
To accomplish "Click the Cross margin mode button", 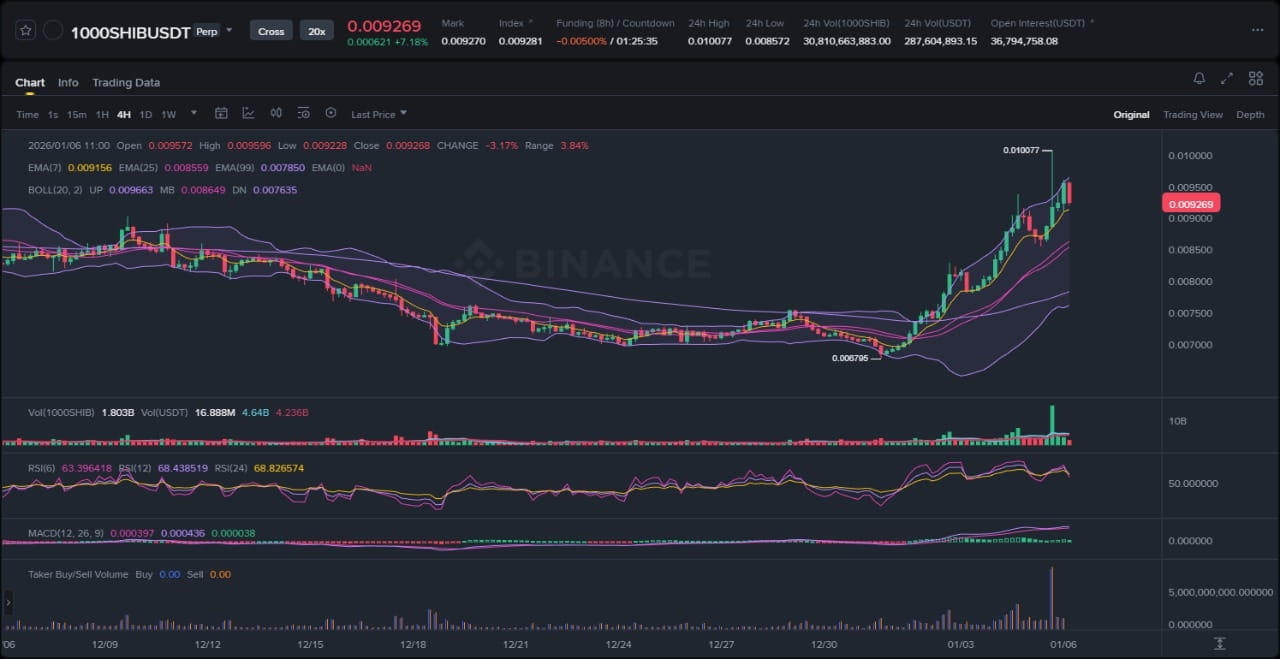I will pyautogui.click(x=271, y=31).
